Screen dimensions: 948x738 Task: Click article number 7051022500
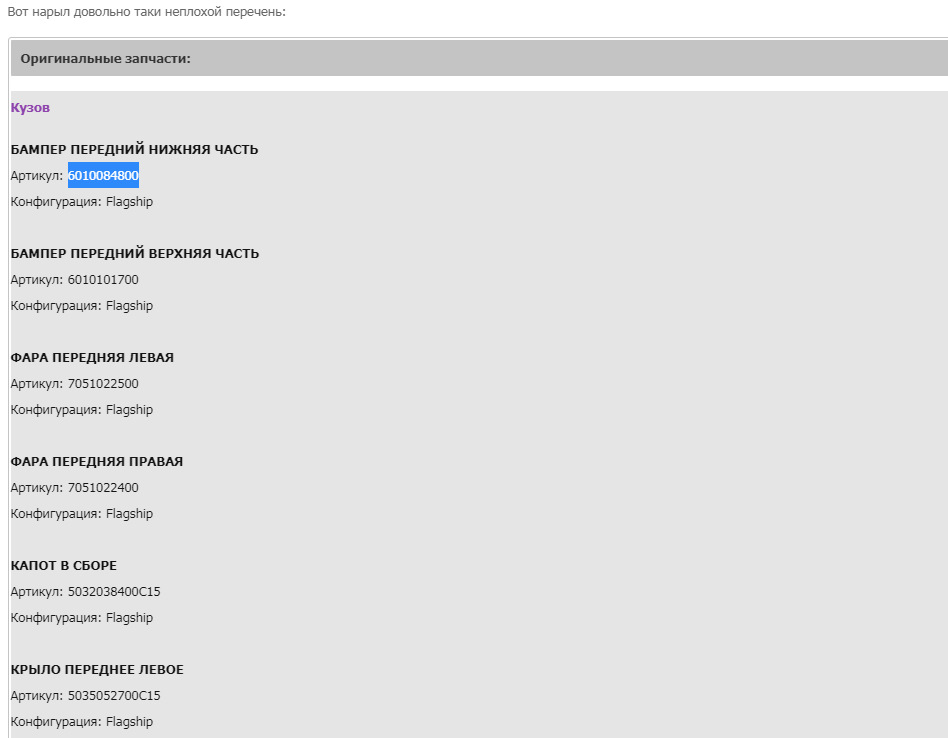coord(103,383)
